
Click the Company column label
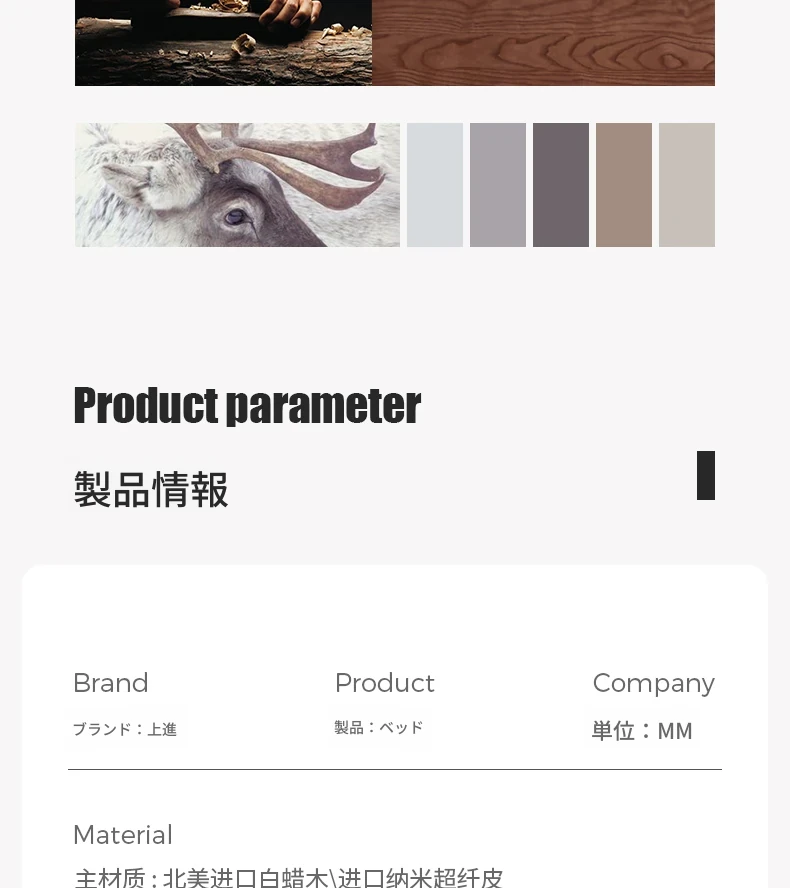click(x=654, y=684)
